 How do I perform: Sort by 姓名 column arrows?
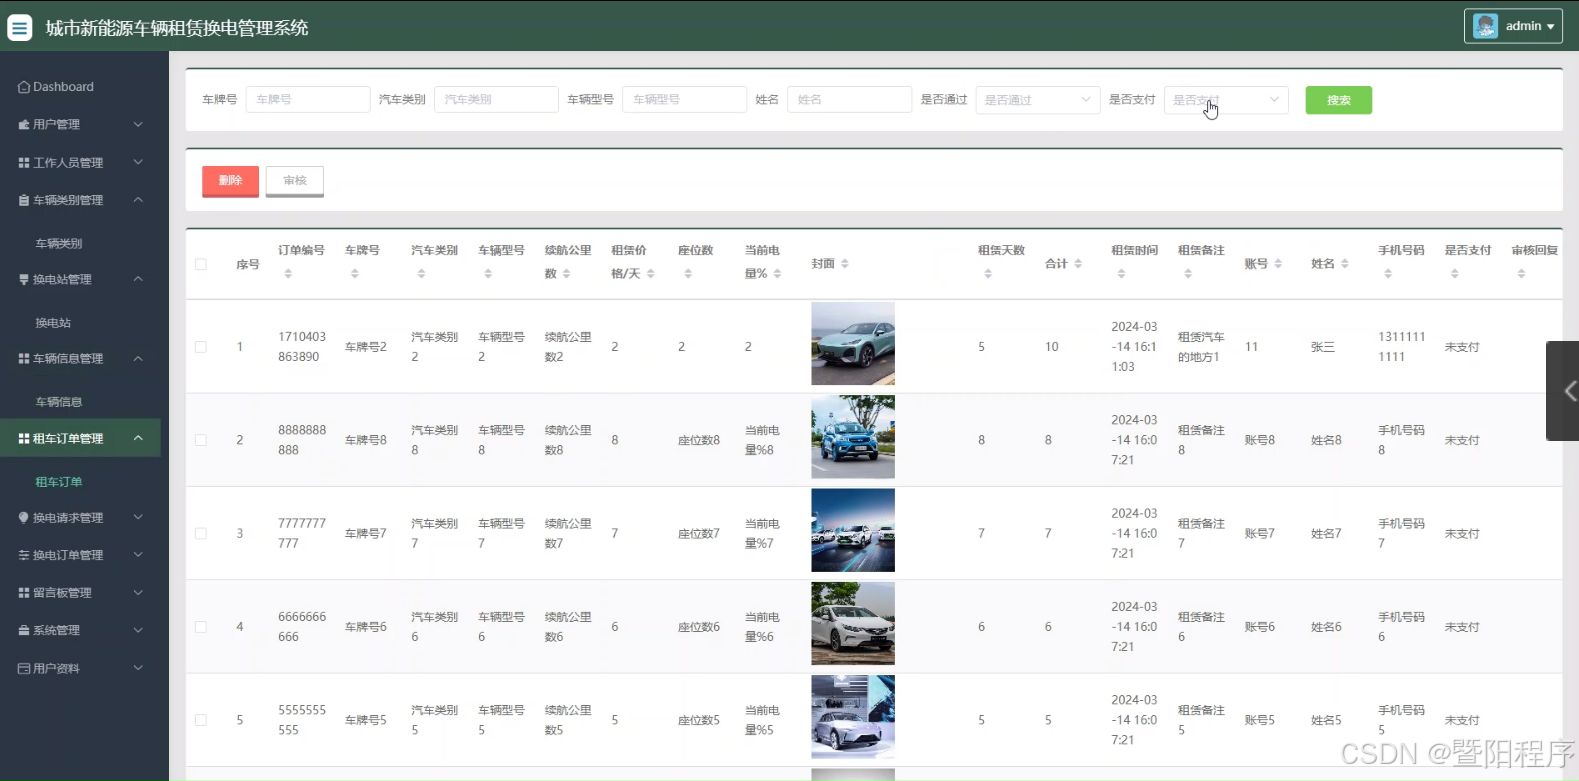(x=1345, y=264)
